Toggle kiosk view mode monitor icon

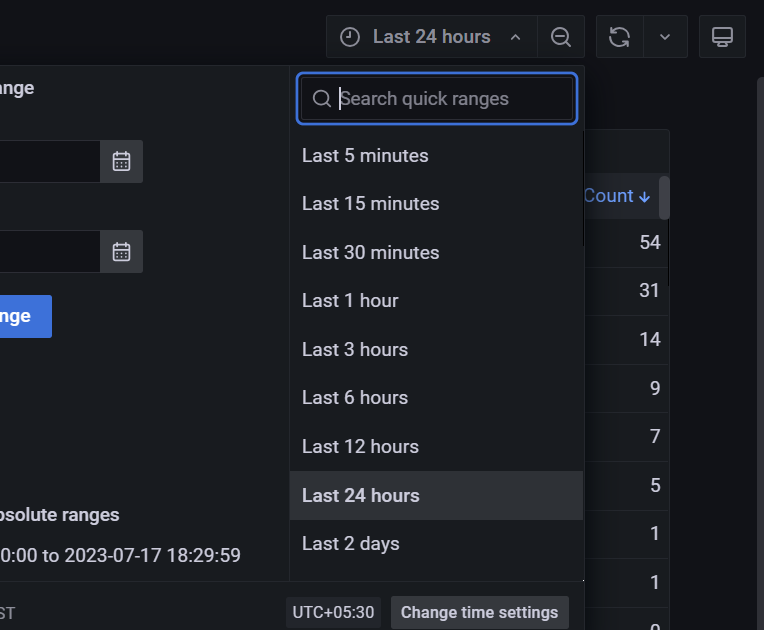tap(722, 37)
